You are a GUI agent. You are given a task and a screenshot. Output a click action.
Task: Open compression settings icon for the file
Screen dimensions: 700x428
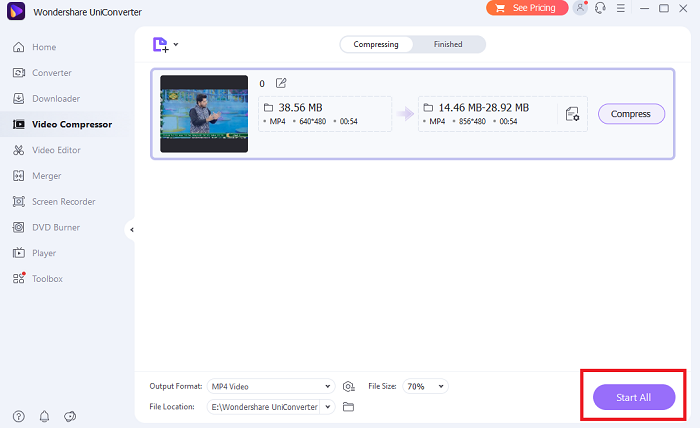pos(572,114)
